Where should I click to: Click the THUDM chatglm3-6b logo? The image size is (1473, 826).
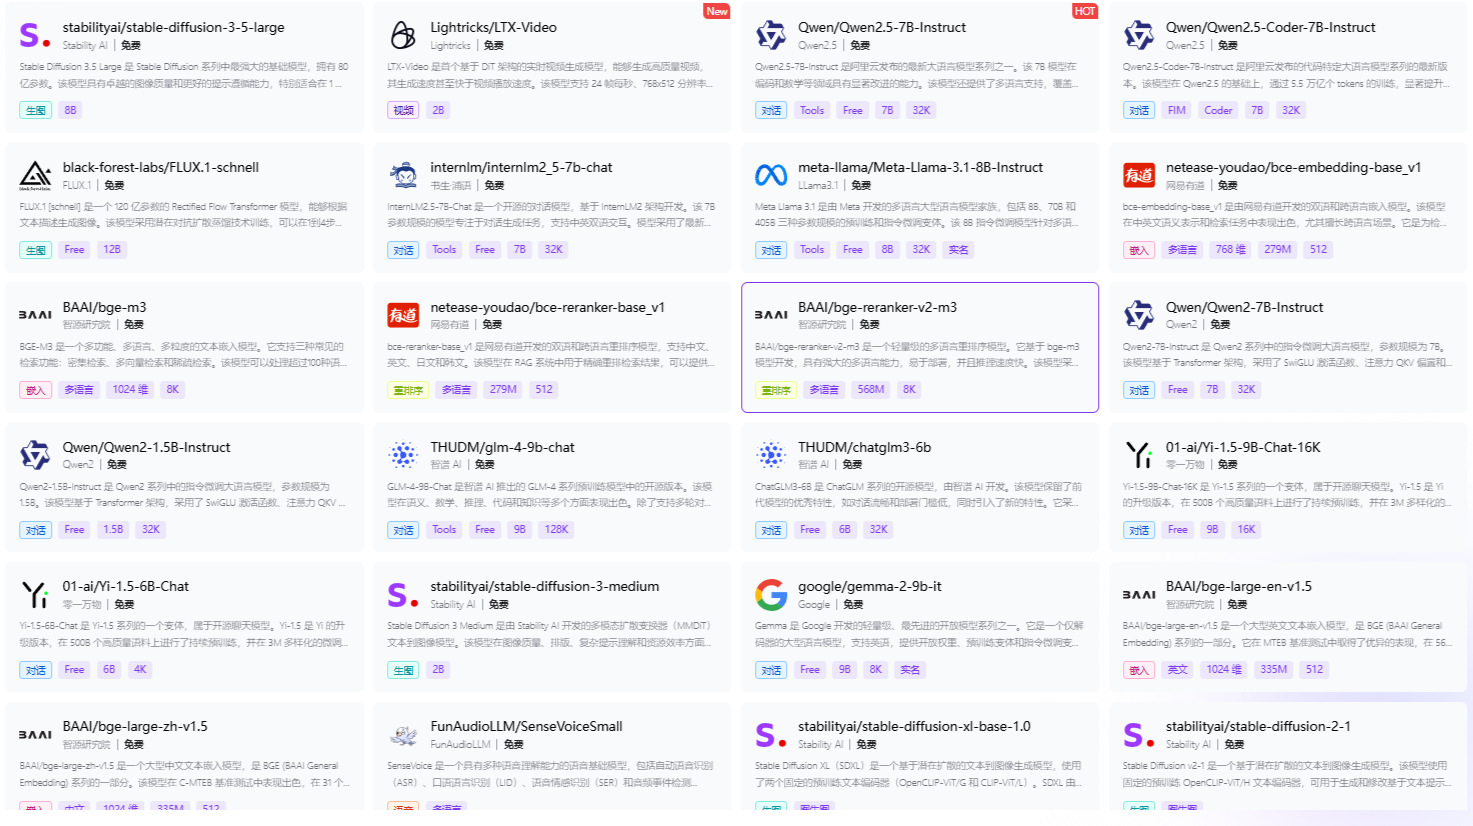tap(771, 455)
